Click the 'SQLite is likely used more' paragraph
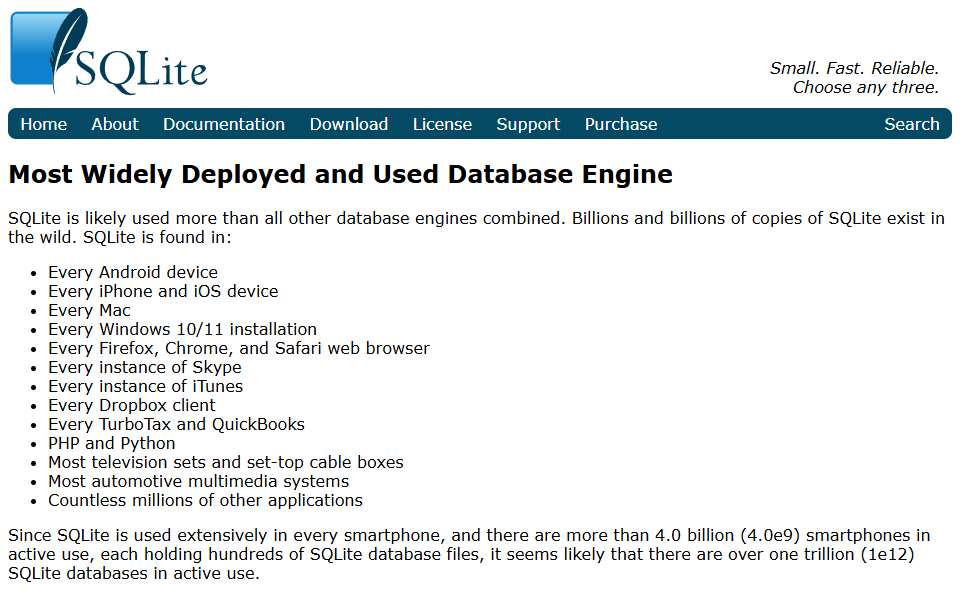The image size is (960, 600). point(476,228)
